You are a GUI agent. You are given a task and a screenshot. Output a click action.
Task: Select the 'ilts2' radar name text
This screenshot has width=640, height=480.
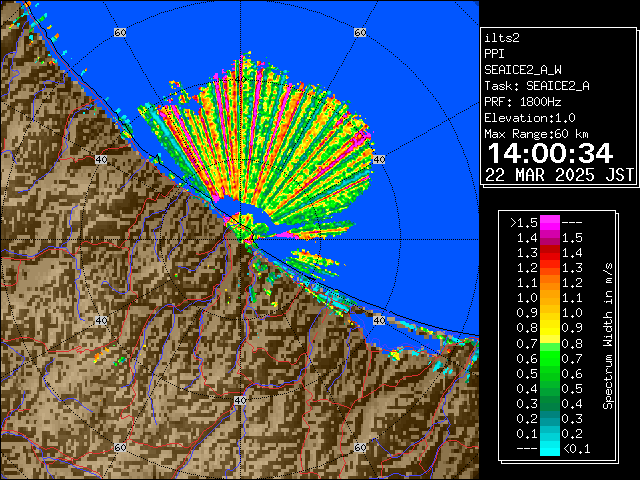point(502,38)
